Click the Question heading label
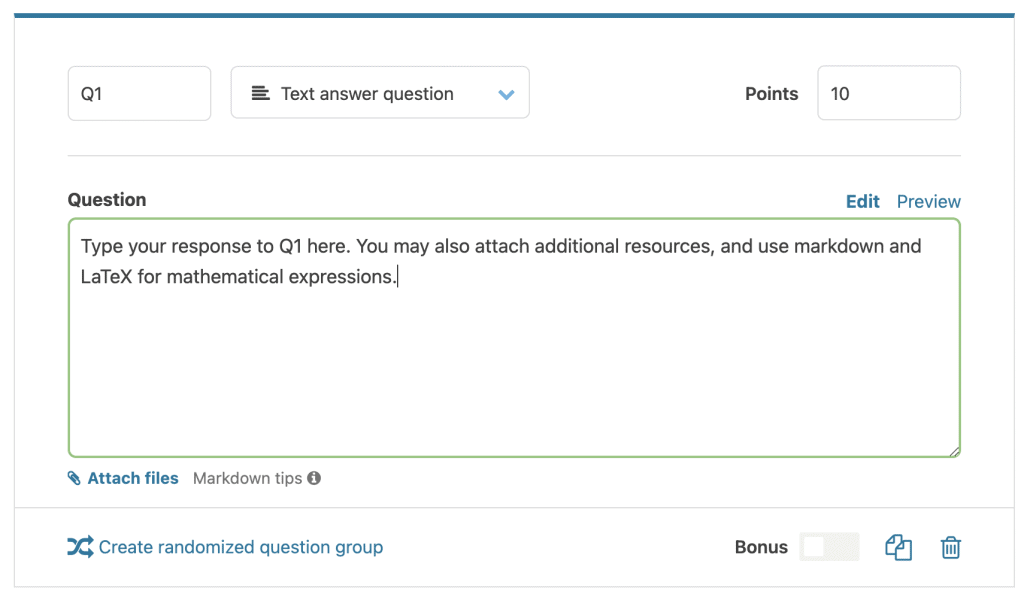The height and width of the screenshot is (600, 1024). pos(107,200)
